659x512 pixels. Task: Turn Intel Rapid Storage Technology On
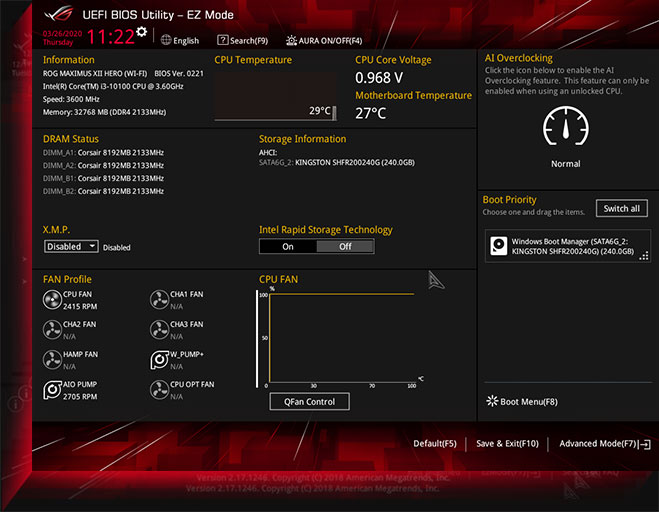[288, 247]
